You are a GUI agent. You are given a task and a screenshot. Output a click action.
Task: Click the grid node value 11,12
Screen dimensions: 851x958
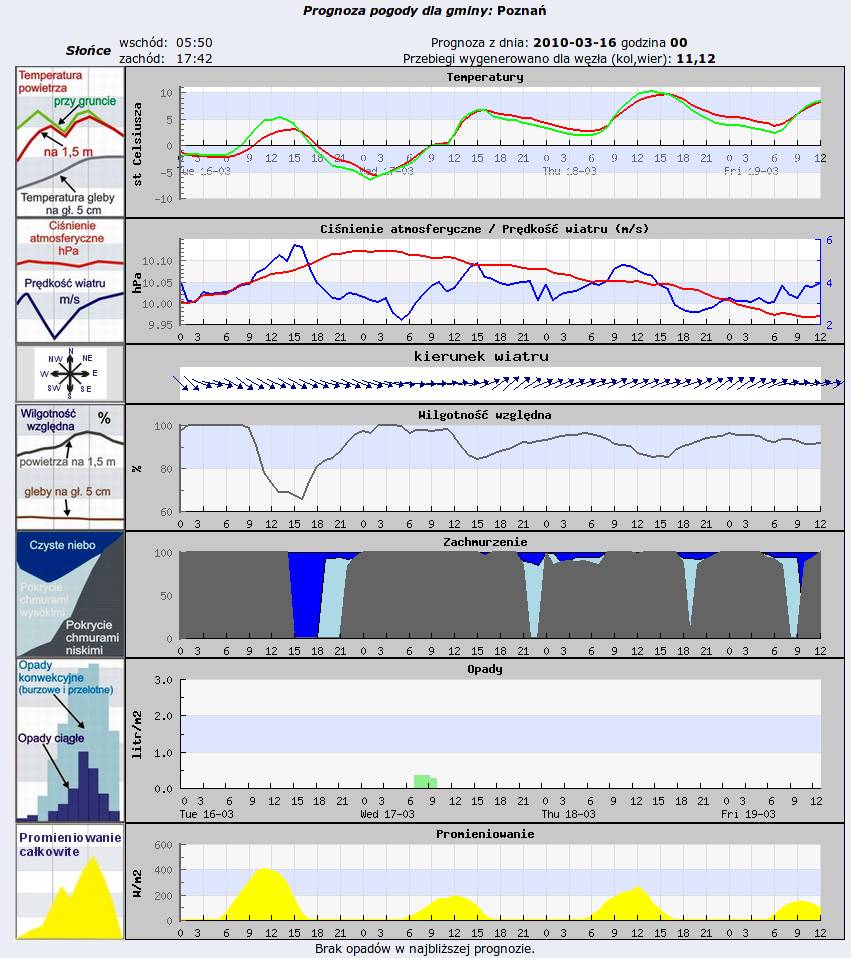point(696,59)
